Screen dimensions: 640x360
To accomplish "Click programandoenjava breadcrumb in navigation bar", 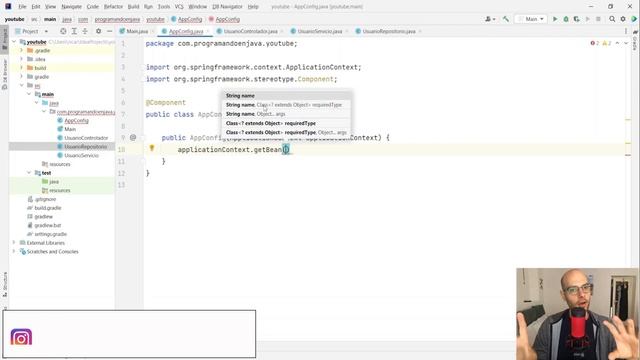I will click(x=117, y=19).
